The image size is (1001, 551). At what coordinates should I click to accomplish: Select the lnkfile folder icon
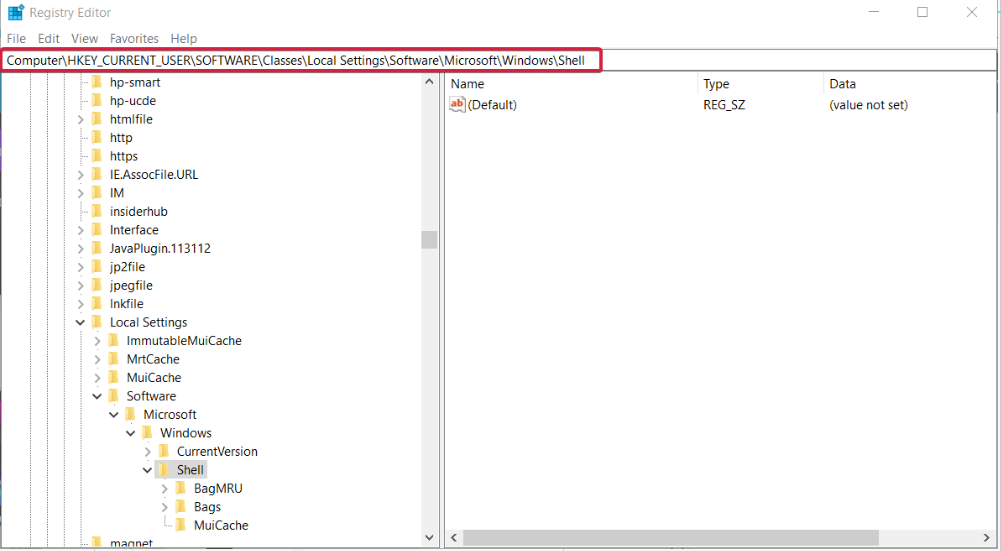click(x=97, y=304)
